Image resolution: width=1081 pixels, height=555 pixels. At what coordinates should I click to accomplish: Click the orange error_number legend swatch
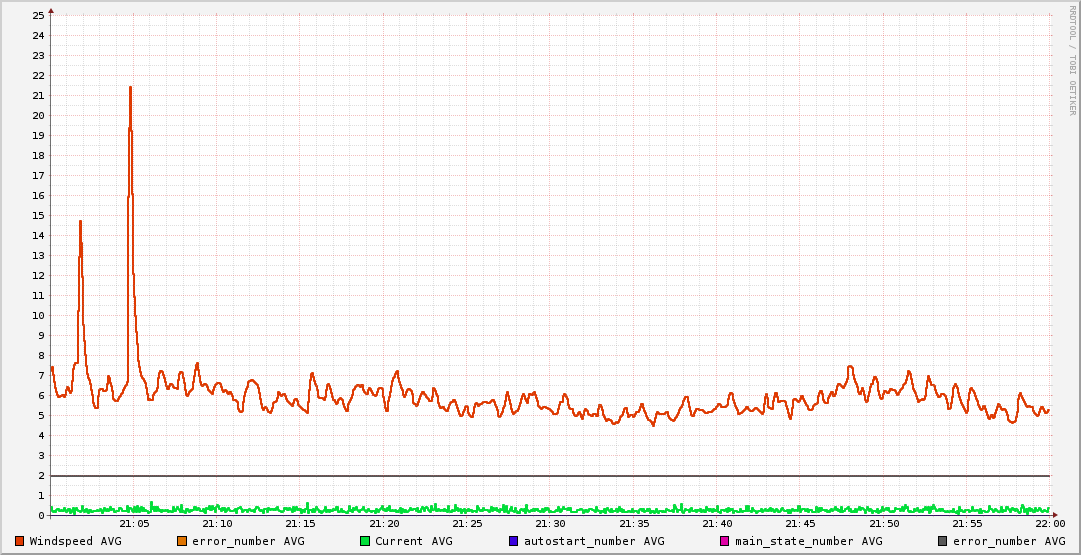tap(182, 541)
